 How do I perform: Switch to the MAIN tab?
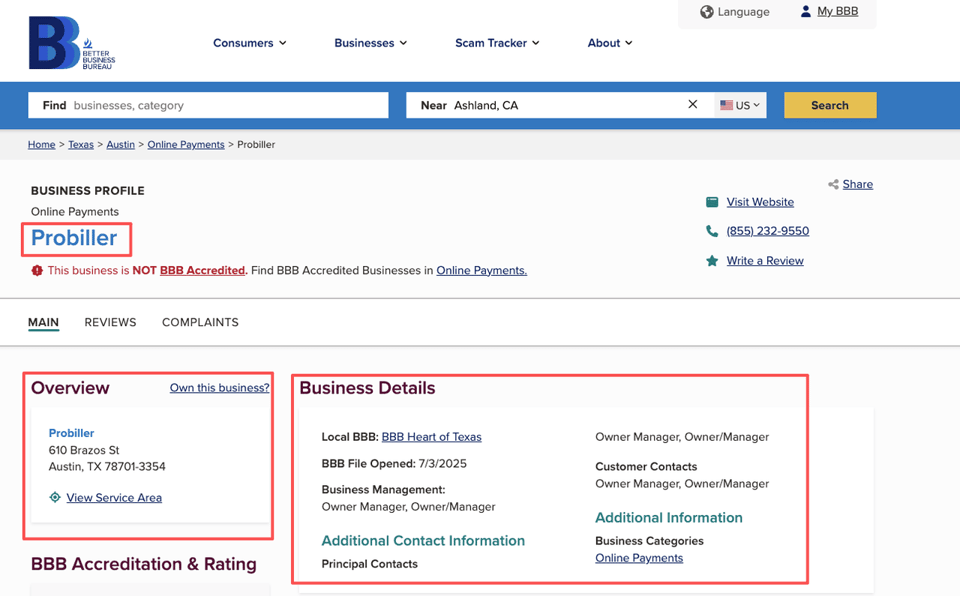point(43,322)
